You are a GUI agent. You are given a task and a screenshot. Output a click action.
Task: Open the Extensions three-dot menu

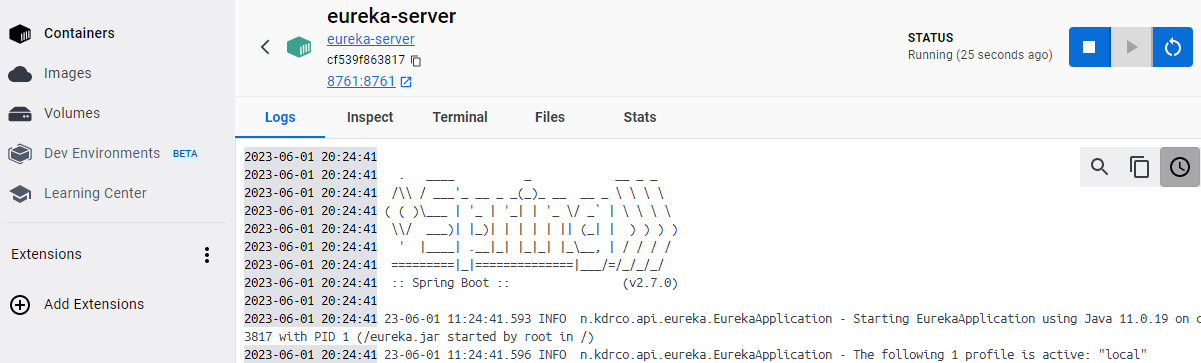pyautogui.click(x=207, y=255)
